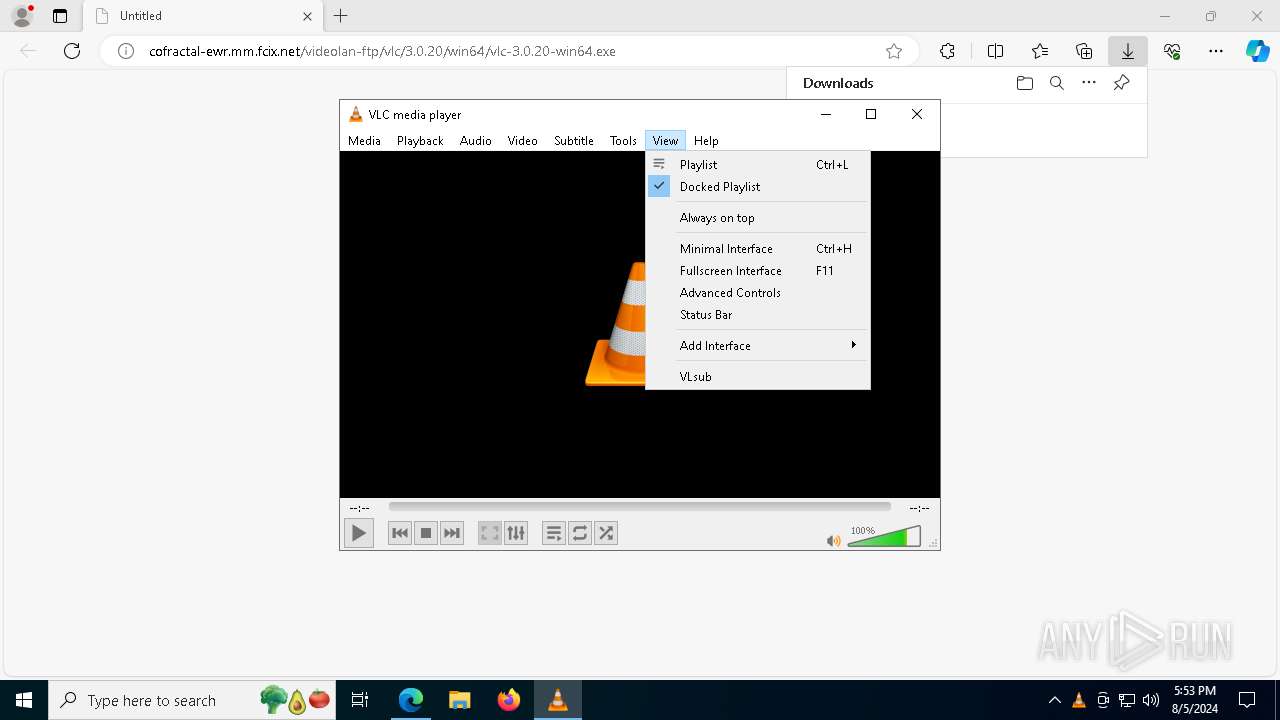Close the open View menu

tap(665, 141)
